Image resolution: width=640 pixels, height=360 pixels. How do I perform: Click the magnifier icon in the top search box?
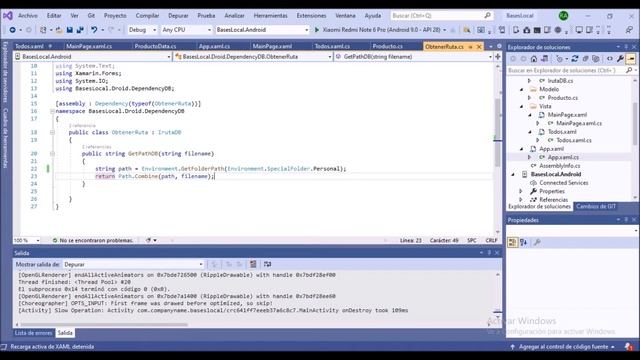point(487,16)
